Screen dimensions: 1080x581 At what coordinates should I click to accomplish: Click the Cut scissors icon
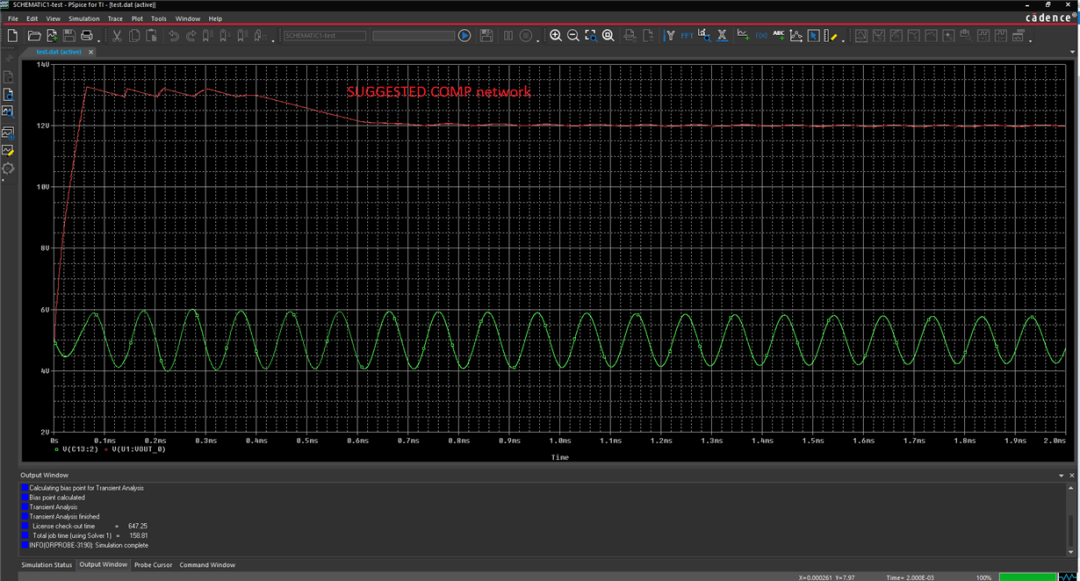coord(116,35)
